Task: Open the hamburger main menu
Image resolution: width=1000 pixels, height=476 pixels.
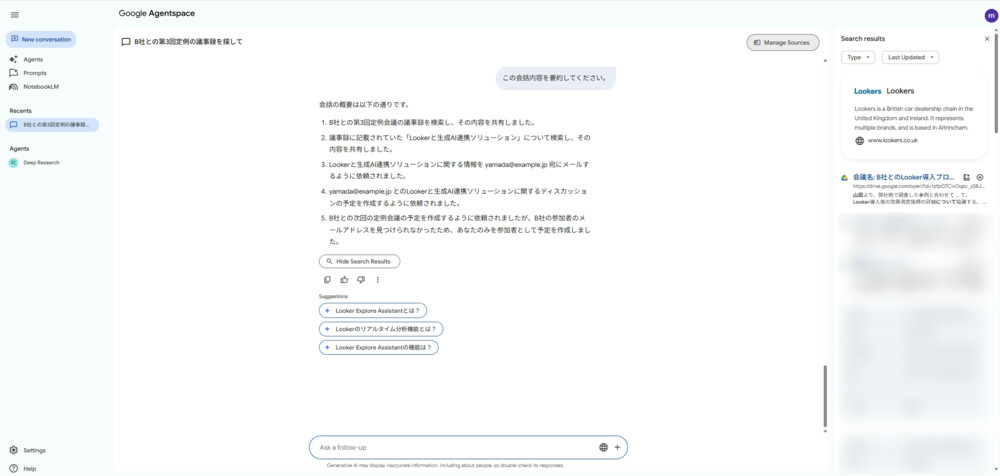Action: (x=15, y=15)
